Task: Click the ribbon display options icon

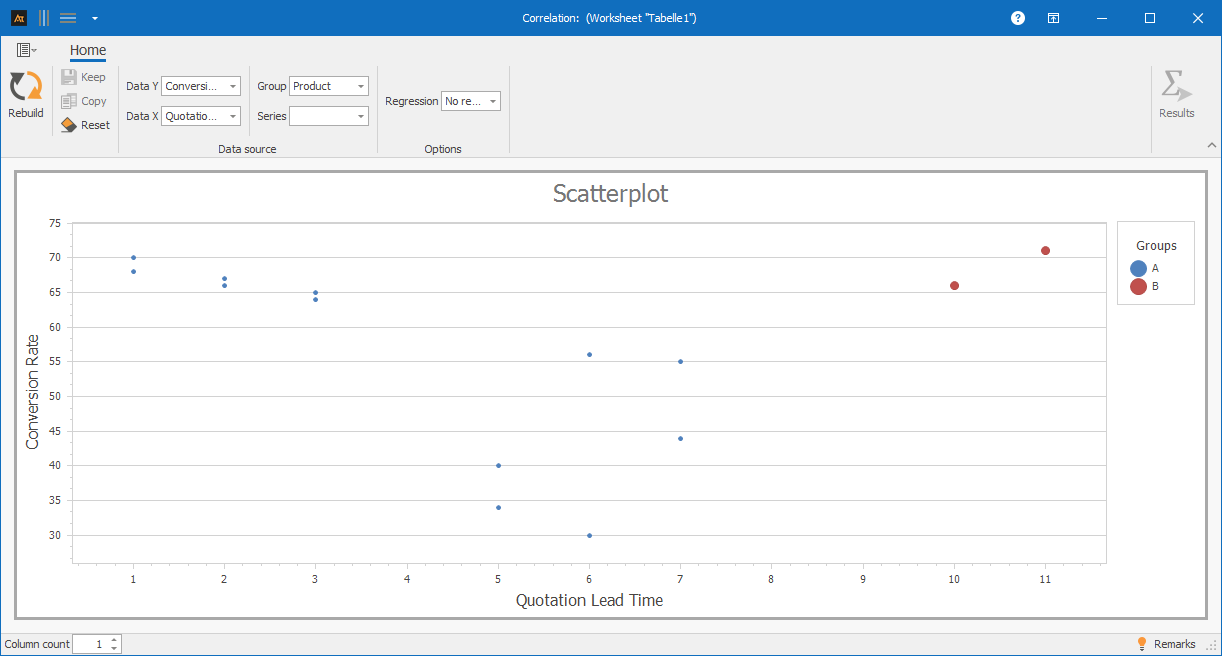Action: pos(1054,18)
